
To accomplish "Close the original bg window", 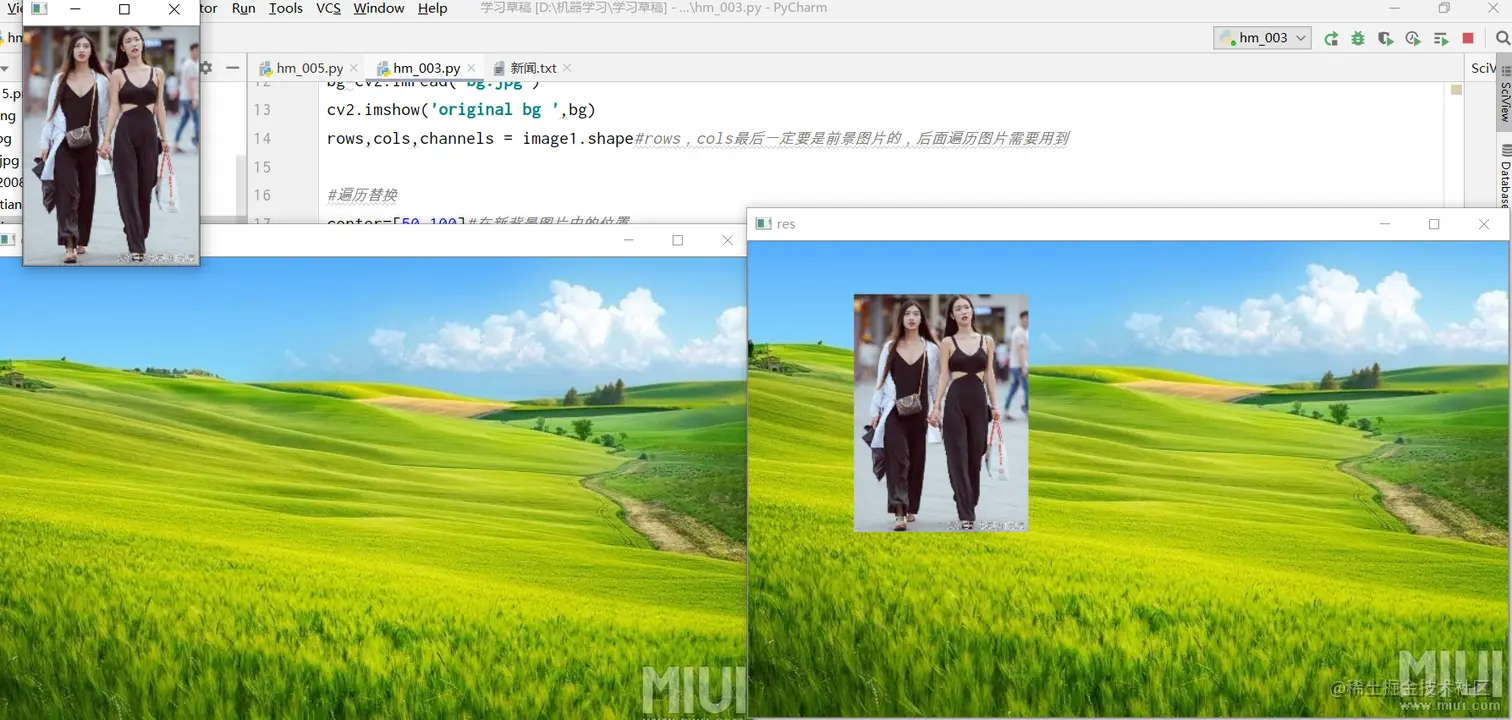I will (727, 240).
